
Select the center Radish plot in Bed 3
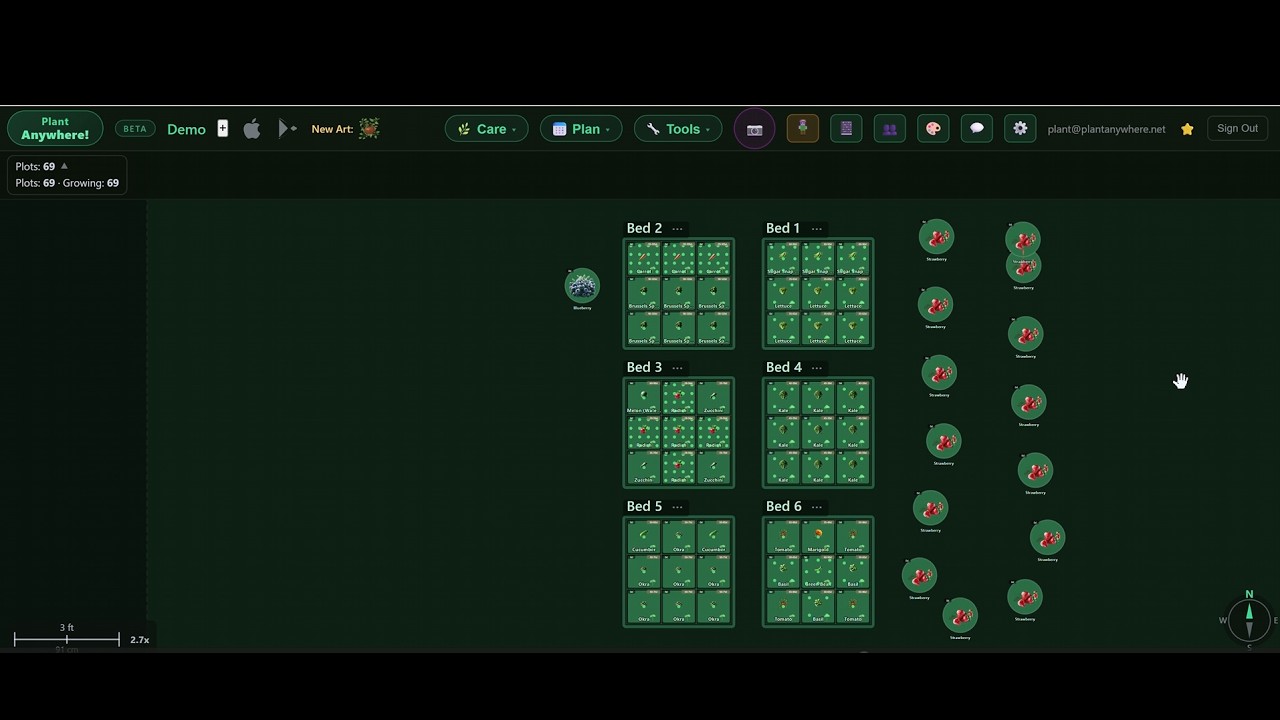click(x=679, y=433)
